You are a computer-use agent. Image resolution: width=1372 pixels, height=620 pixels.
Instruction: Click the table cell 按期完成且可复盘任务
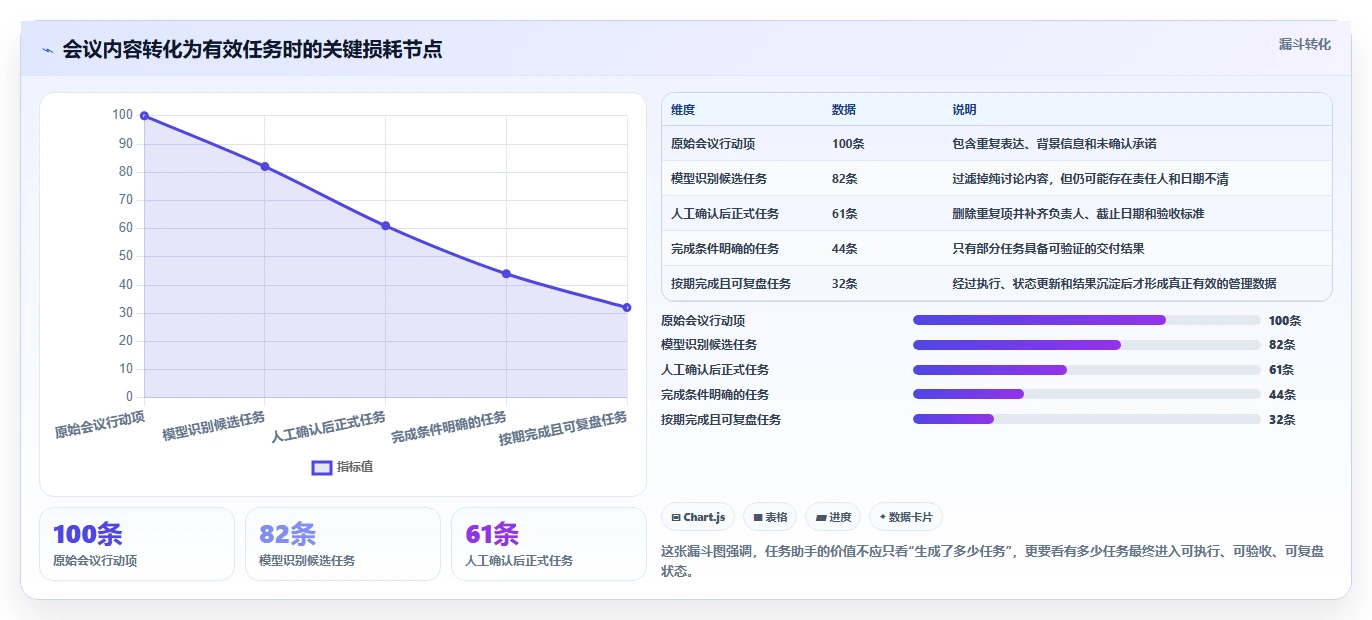731,284
